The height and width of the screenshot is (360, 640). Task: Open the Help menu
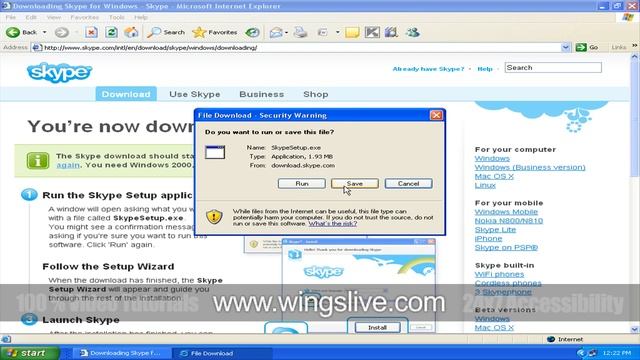pos(141,18)
